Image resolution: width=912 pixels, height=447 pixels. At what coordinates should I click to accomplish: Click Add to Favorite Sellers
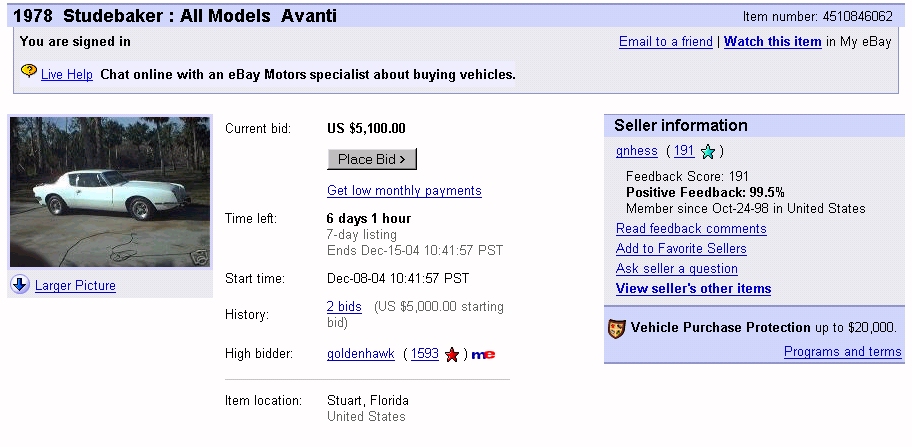tap(680, 249)
